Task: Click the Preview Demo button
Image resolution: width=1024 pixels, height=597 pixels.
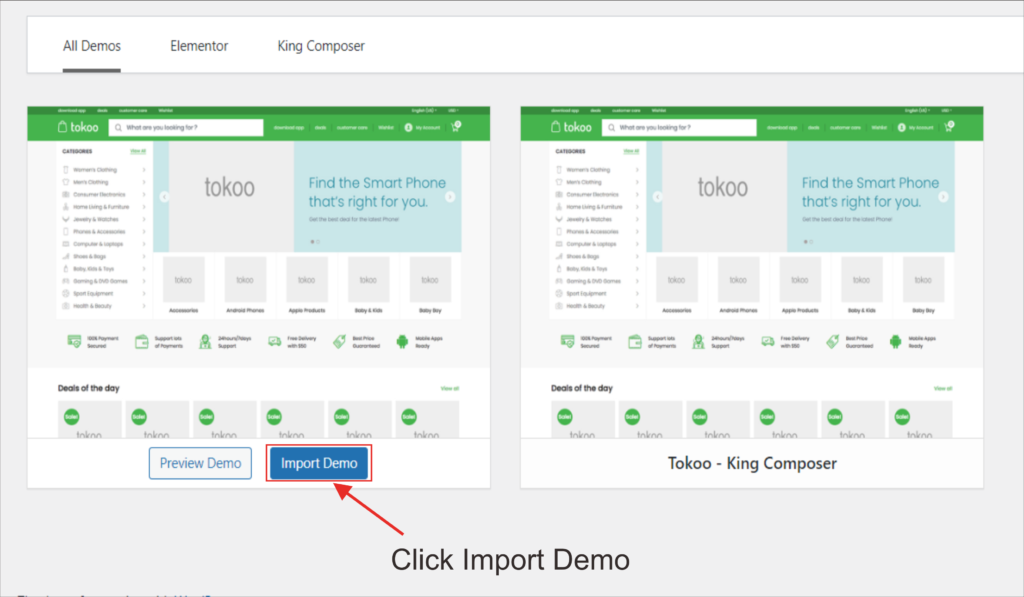Action: (x=201, y=464)
